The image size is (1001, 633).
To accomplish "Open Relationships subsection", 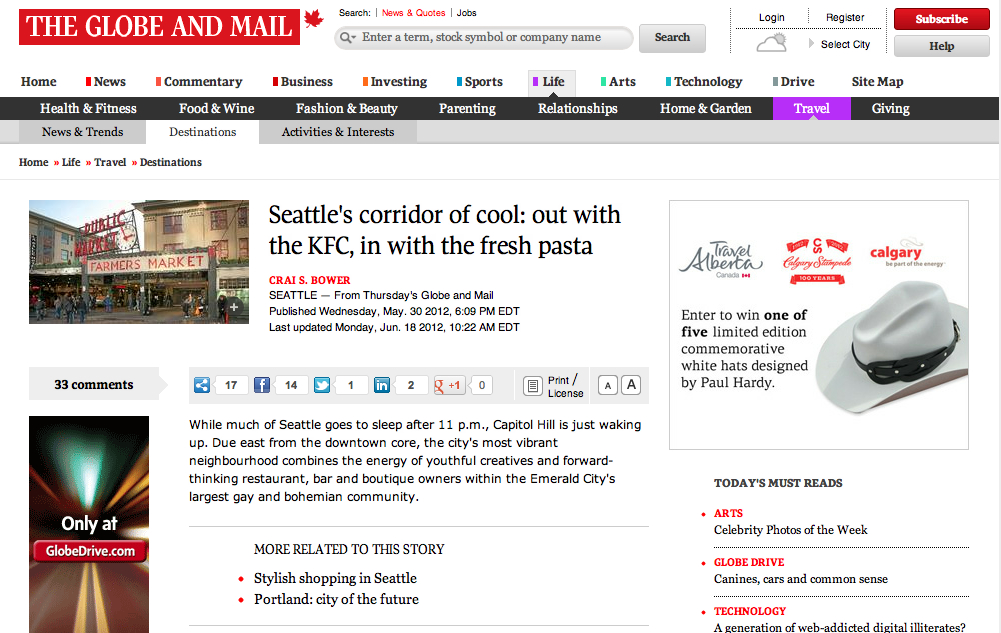I will (x=578, y=108).
